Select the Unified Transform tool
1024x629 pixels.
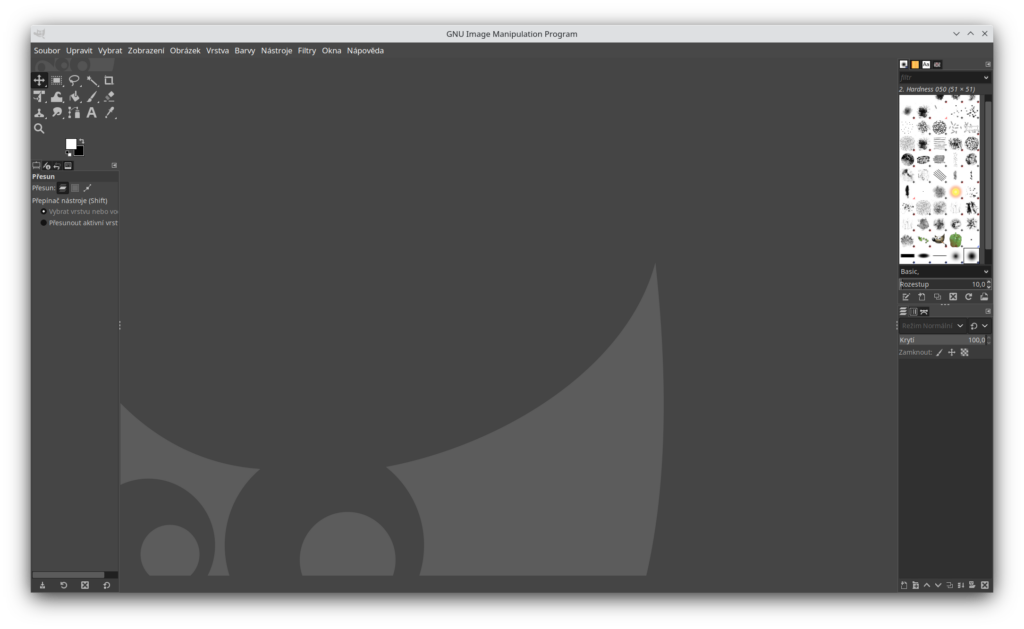coord(39,97)
